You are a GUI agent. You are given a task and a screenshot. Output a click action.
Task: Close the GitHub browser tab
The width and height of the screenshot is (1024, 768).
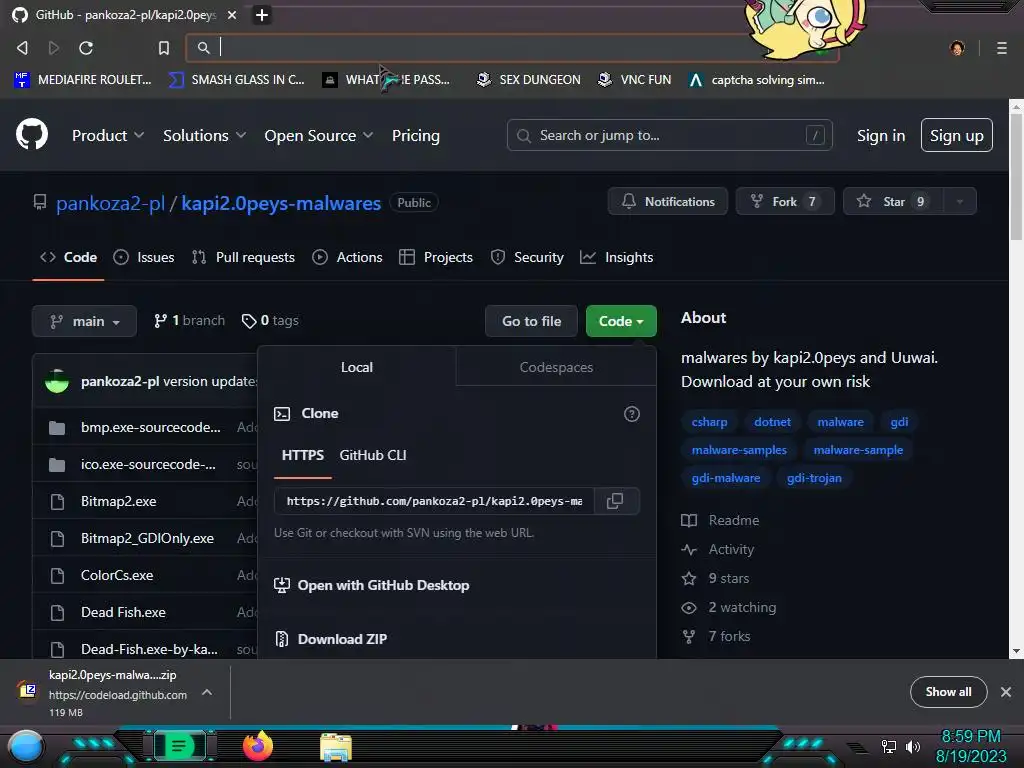(232, 15)
